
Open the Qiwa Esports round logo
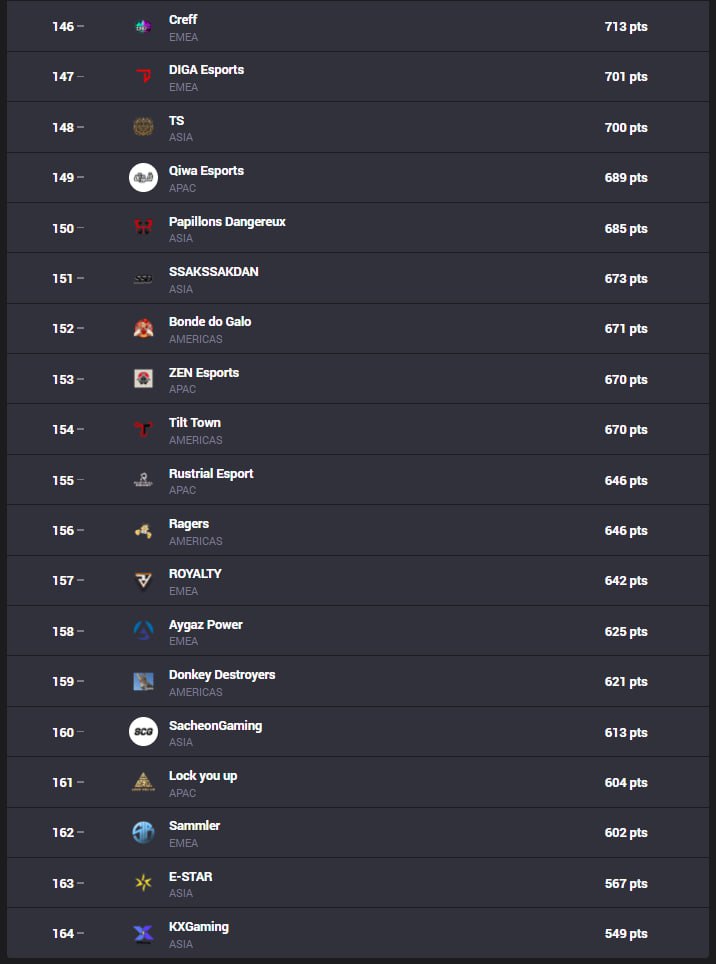point(143,177)
